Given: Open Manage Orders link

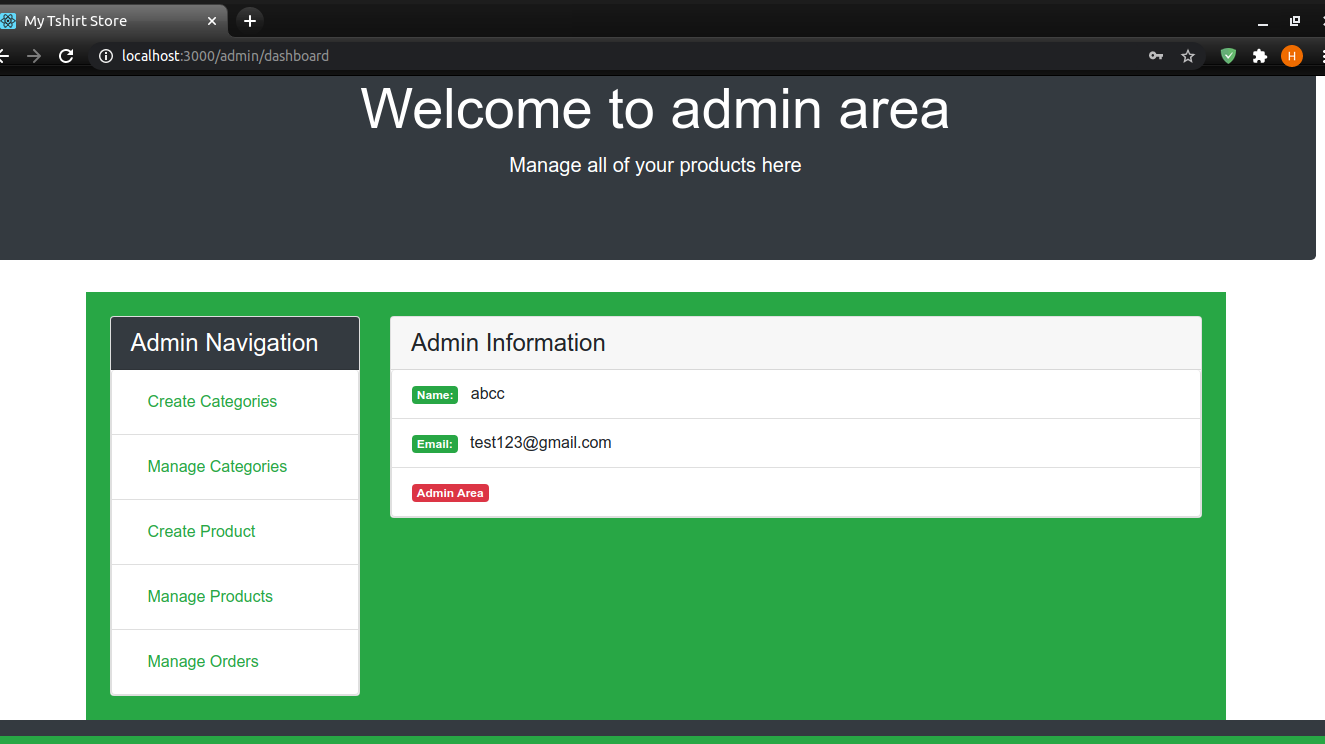Looking at the screenshot, I should 203,661.
